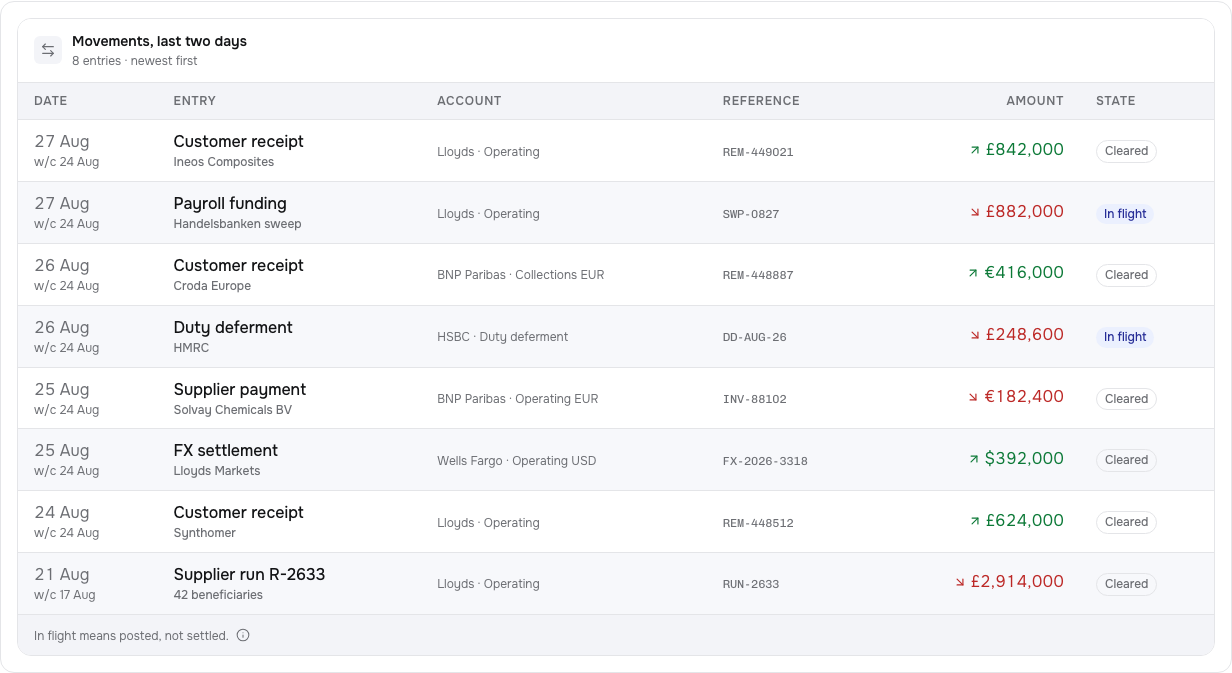
Task: Click the Croda Europe counterparty text
Action: tap(212, 286)
